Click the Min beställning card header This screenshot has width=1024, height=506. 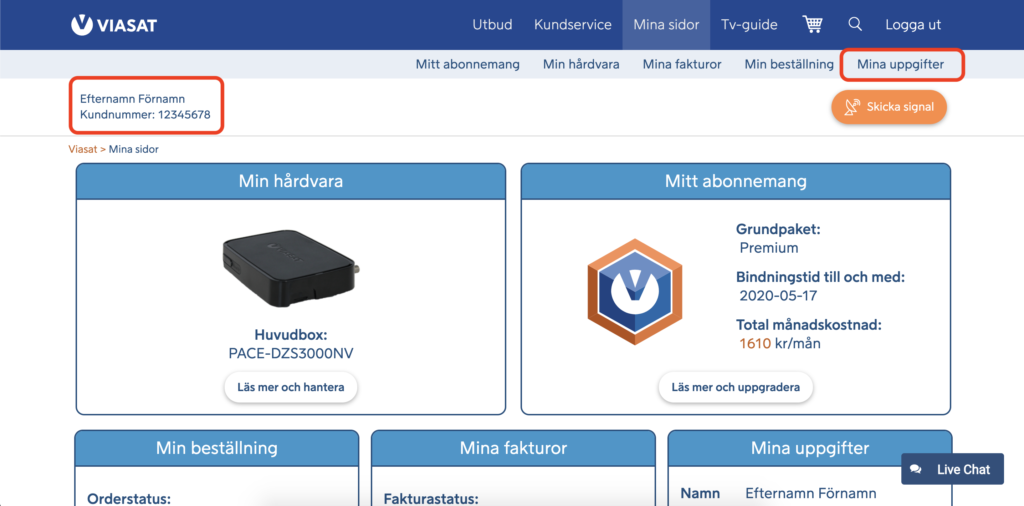click(x=217, y=448)
